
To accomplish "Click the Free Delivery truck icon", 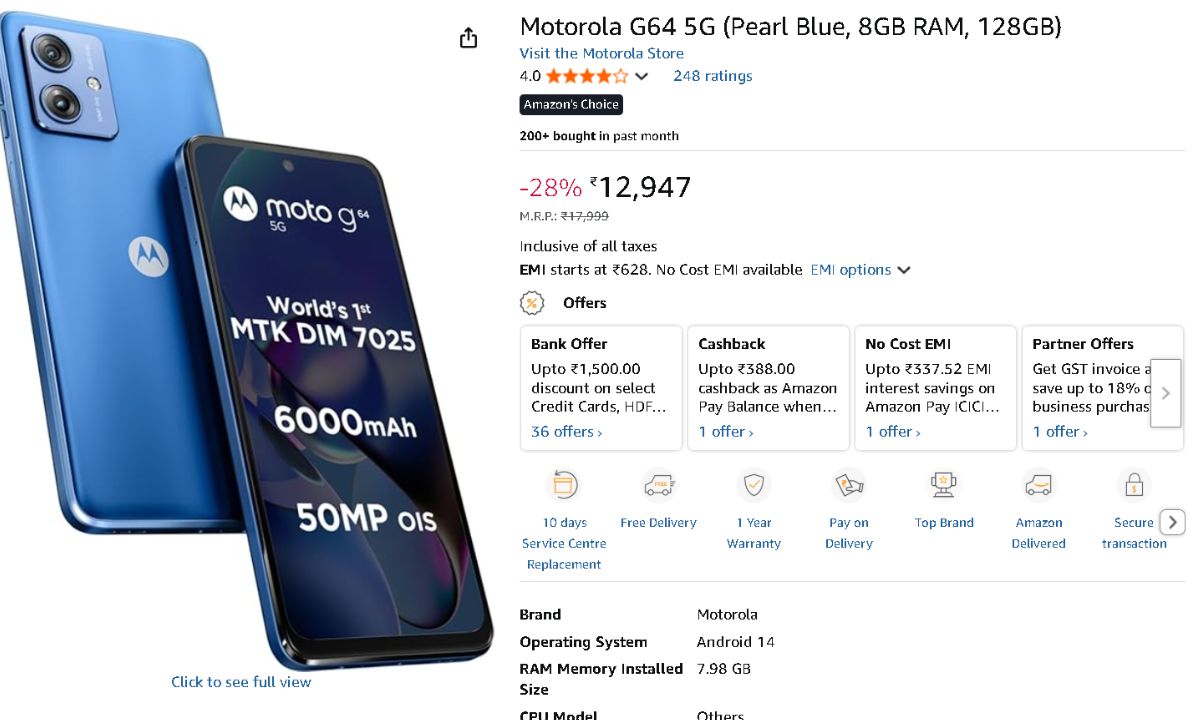I will [x=658, y=486].
